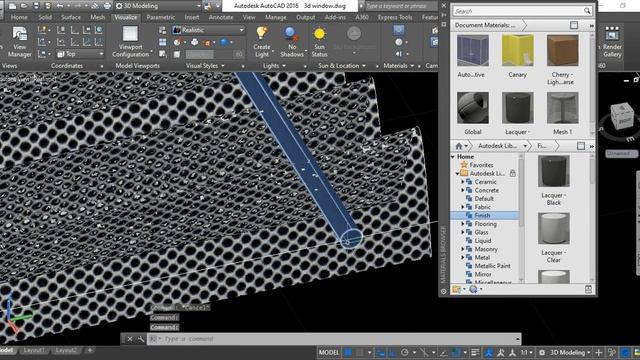Toggle the lineweight display icon
Screen dimensions: 640x360
pos(475,352)
